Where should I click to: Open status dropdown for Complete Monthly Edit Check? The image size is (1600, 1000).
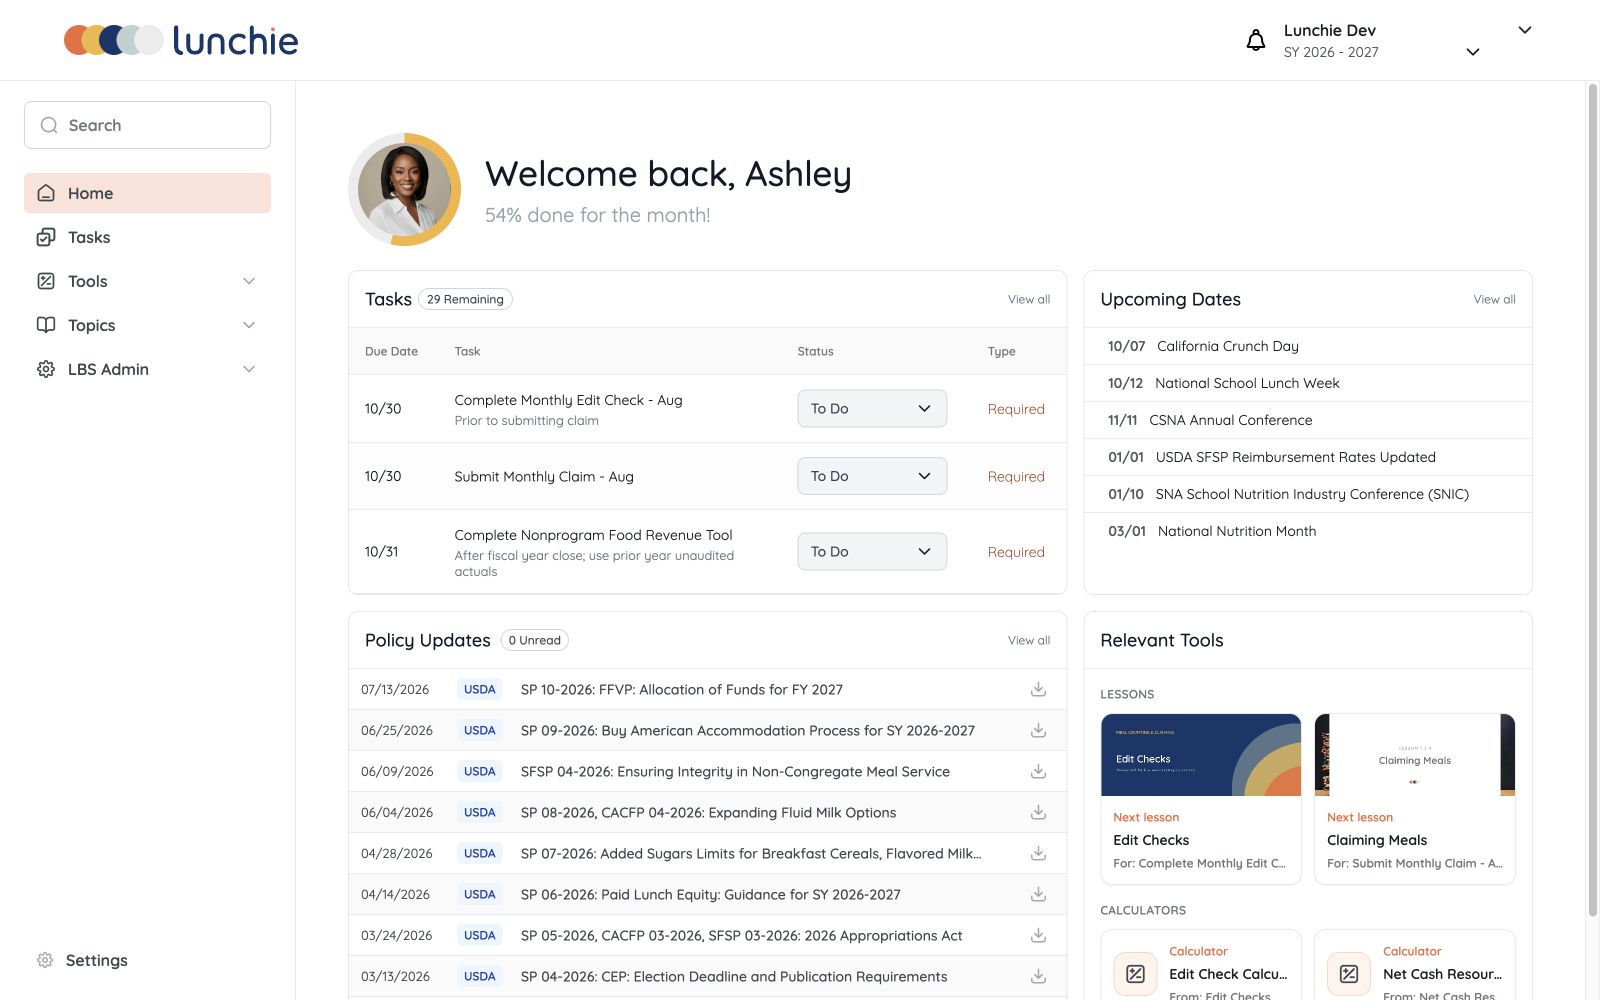[872, 408]
